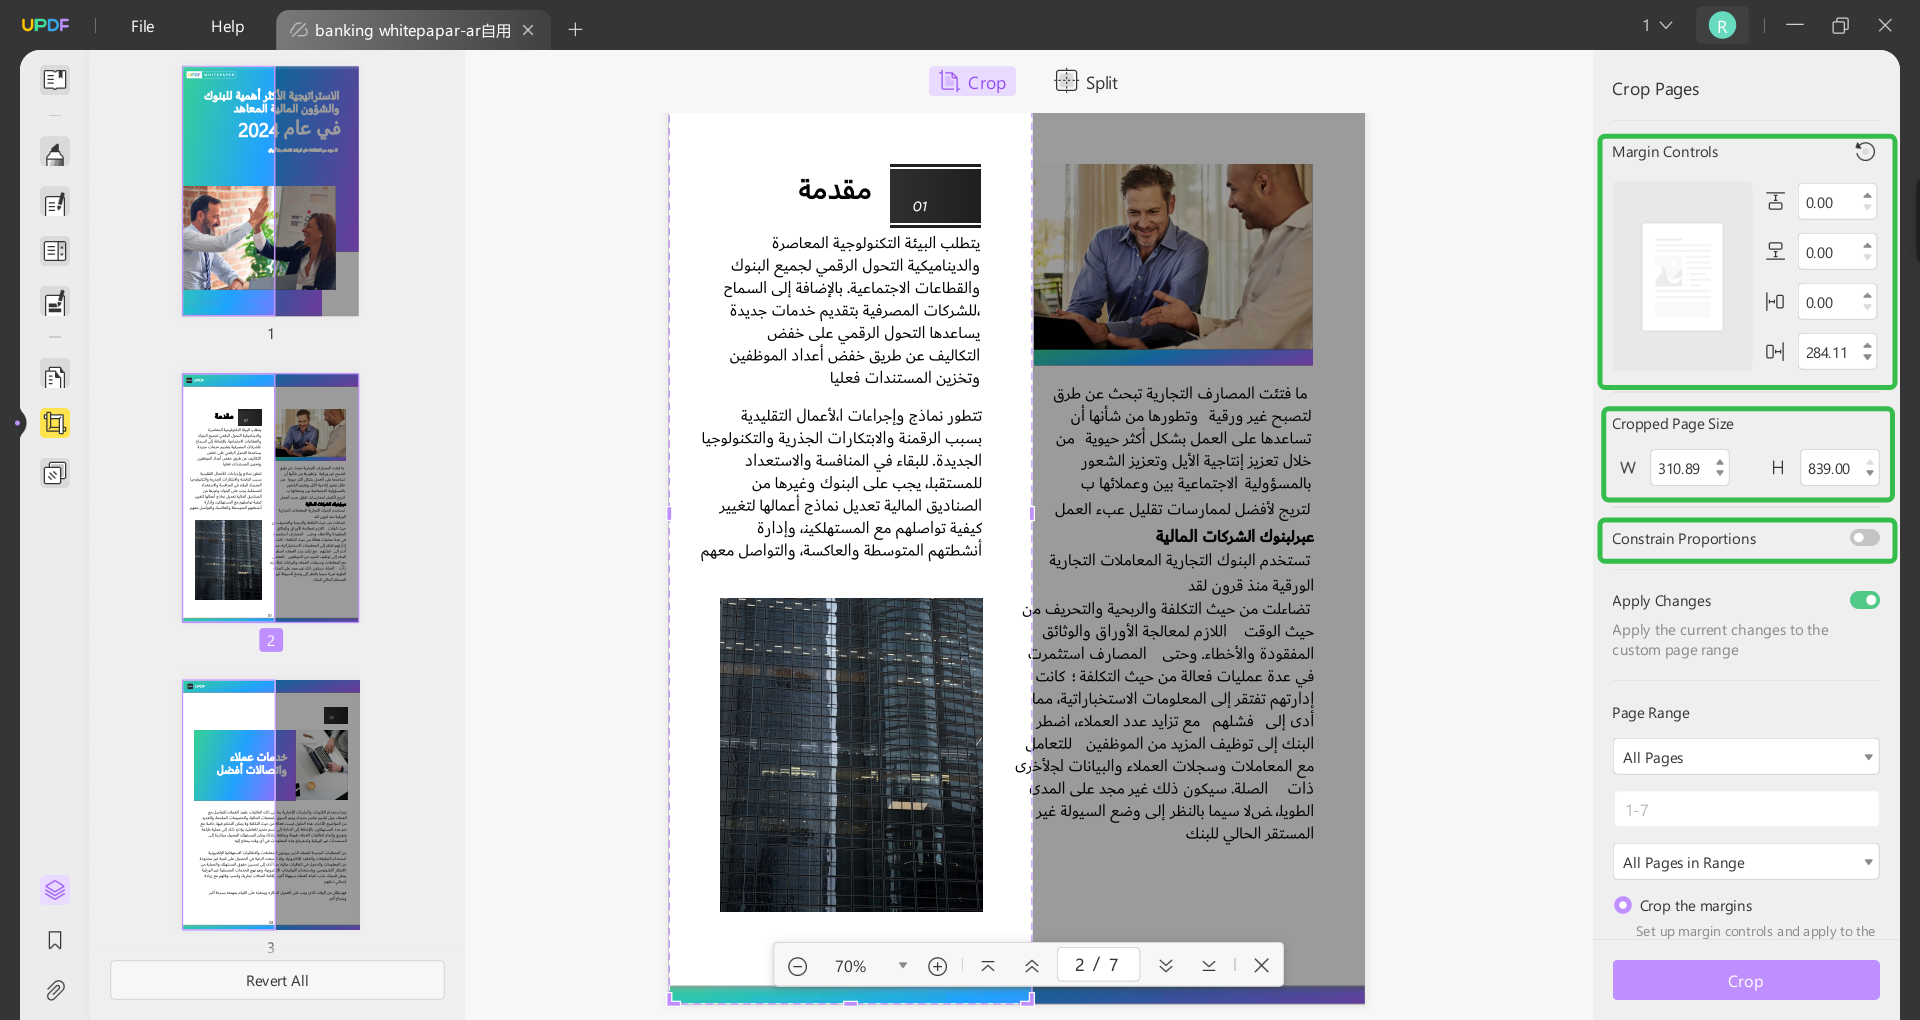Increase the top margin value stepper
This screenshot has width=1920, height=1020.
(x=1867, y=196)
